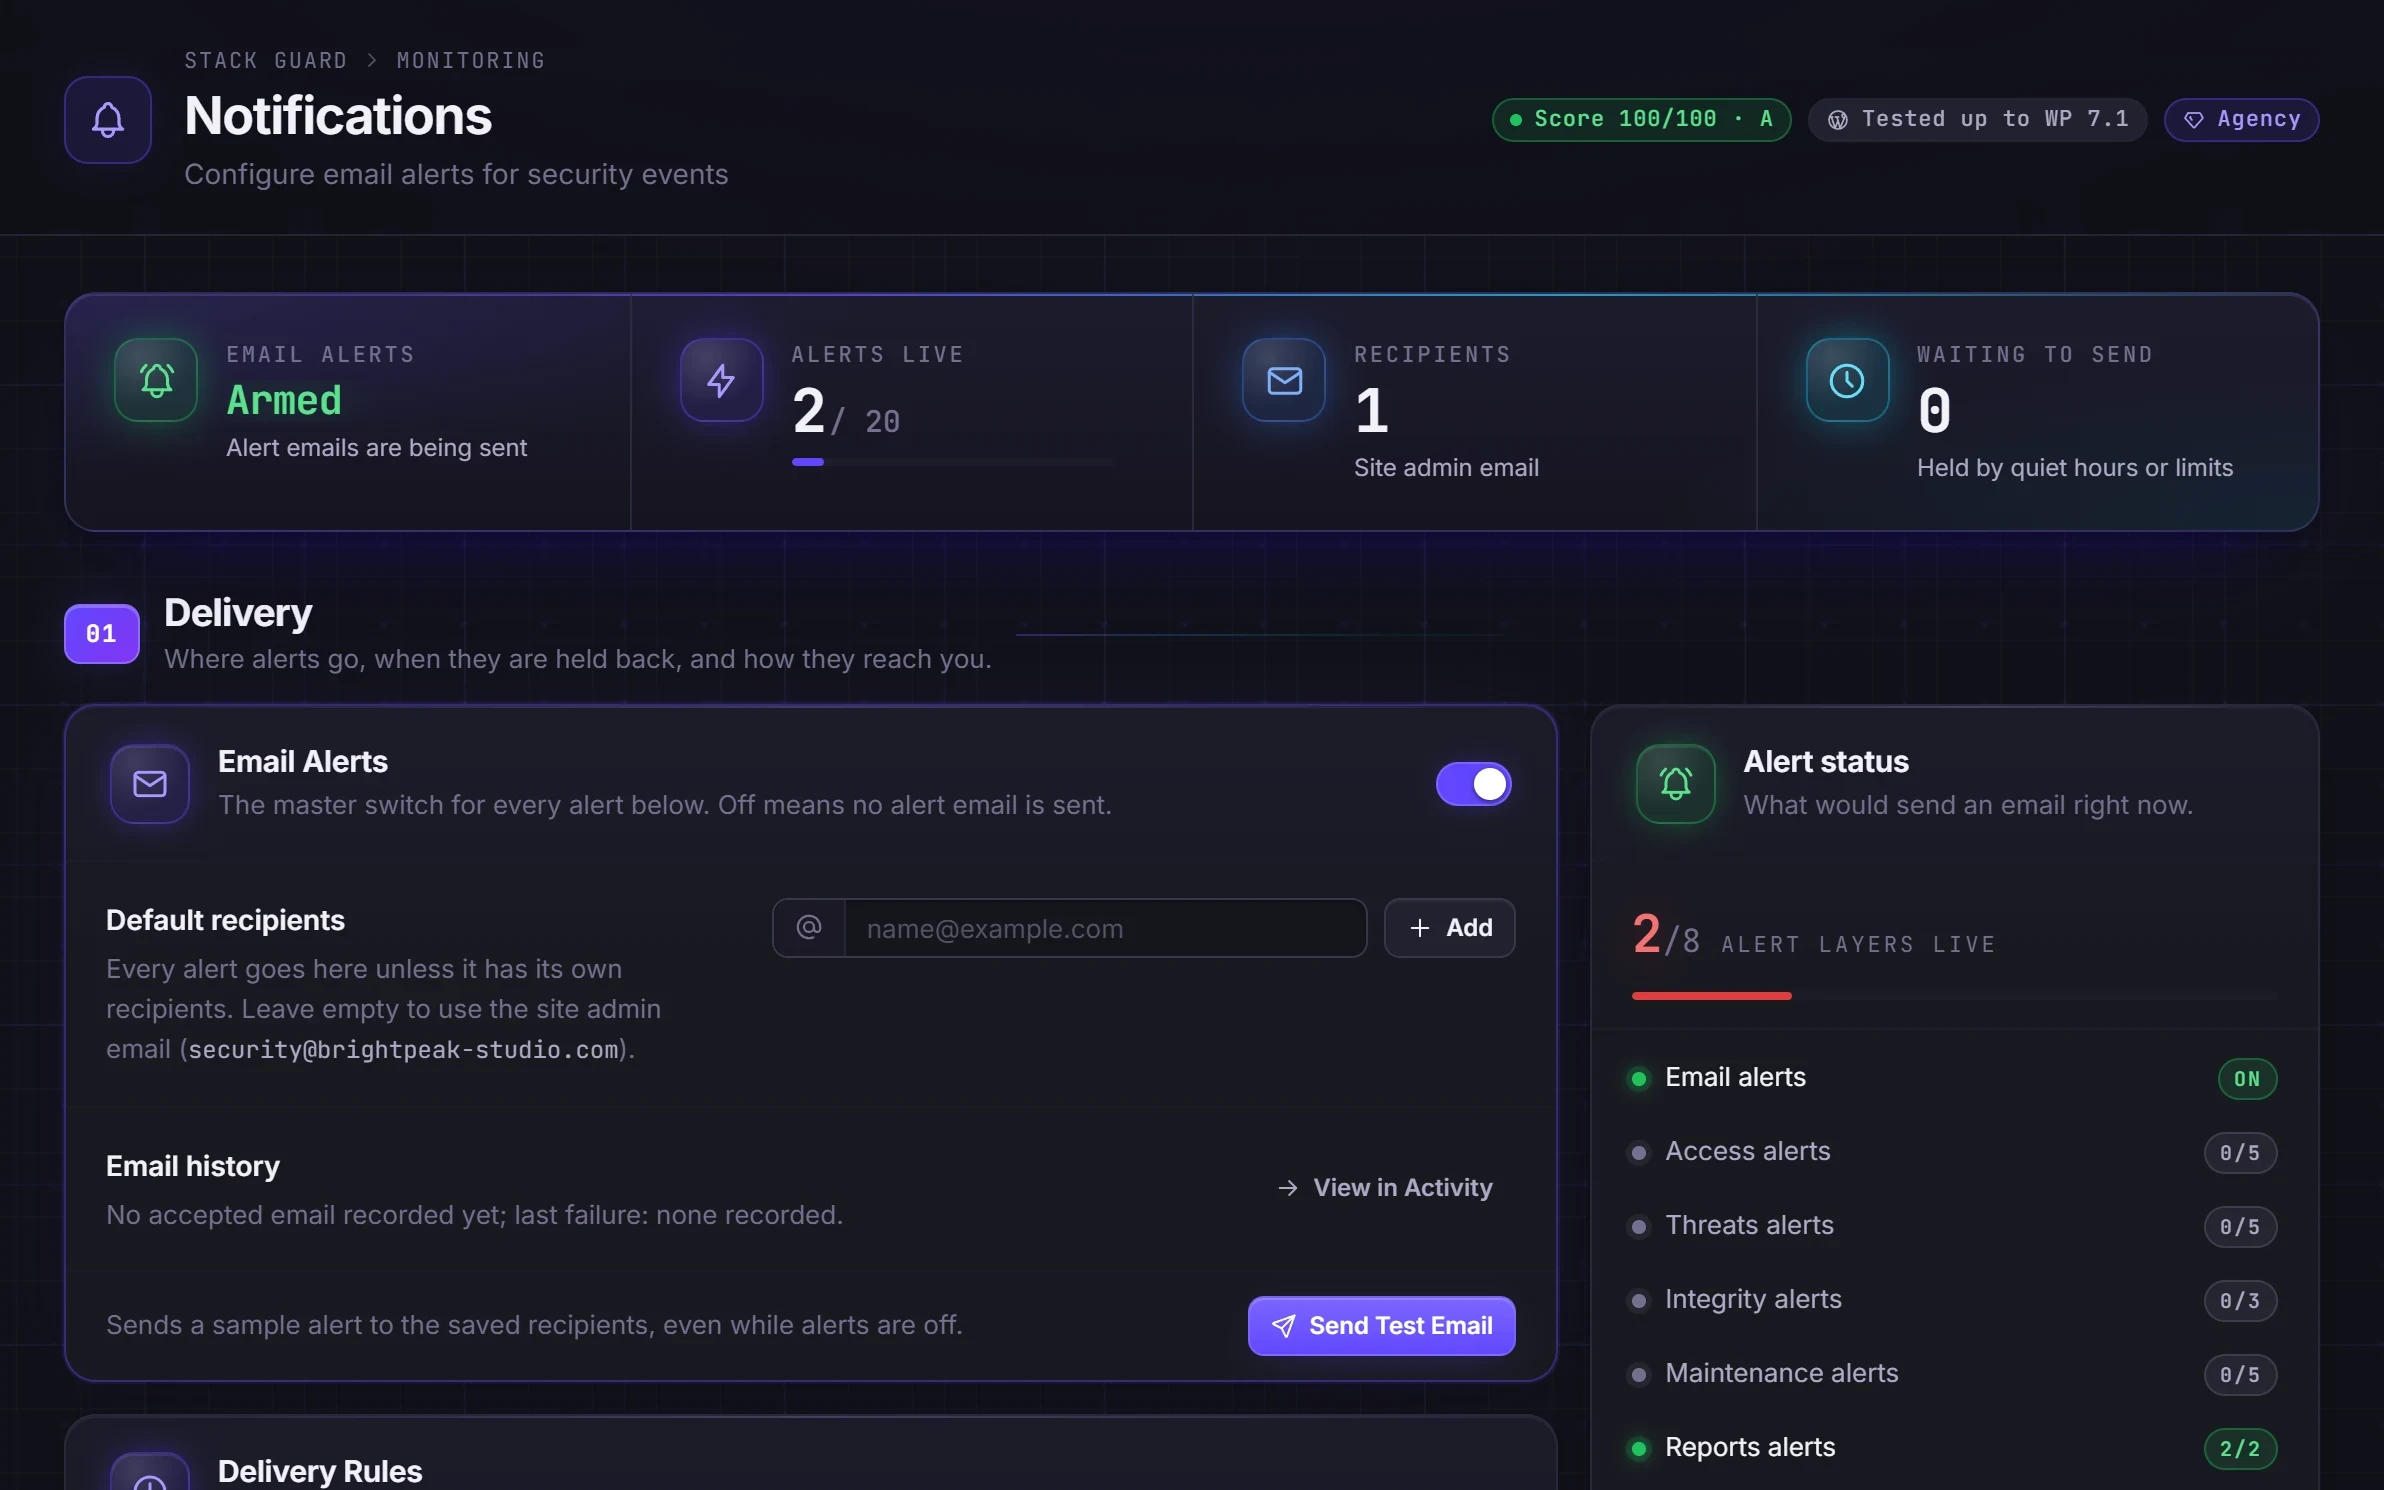Click the Site admin email text

click(1446, 468)
